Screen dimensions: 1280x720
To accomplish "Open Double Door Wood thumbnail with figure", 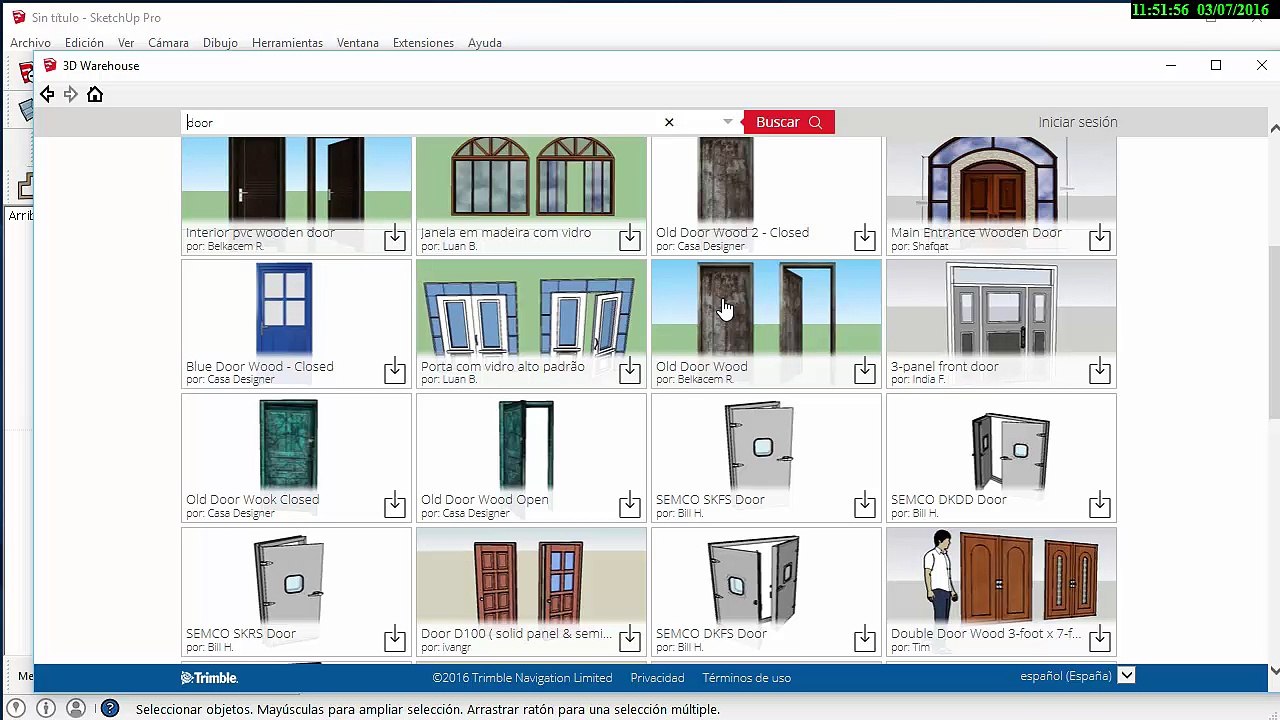I will (x=1001, y=576).
